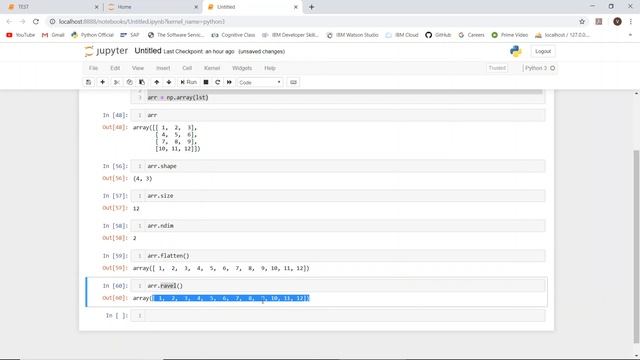The width and height of the screenshot is (640, 360).
Task: Click the Python logo icon
Action: coord(516,51)
